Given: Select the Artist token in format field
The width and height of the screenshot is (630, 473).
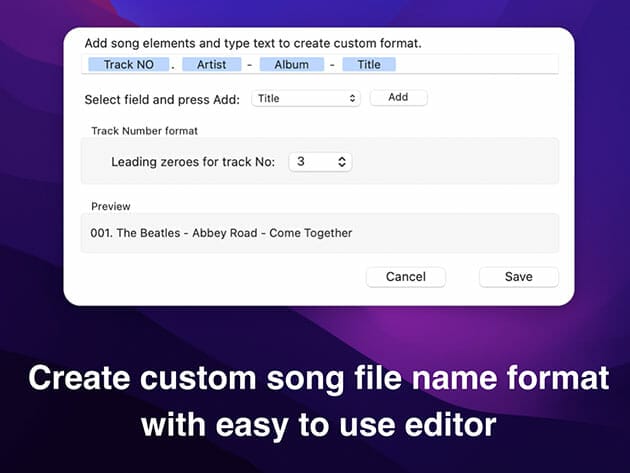Looking at the screenshot, I should [x=212, y=64].
